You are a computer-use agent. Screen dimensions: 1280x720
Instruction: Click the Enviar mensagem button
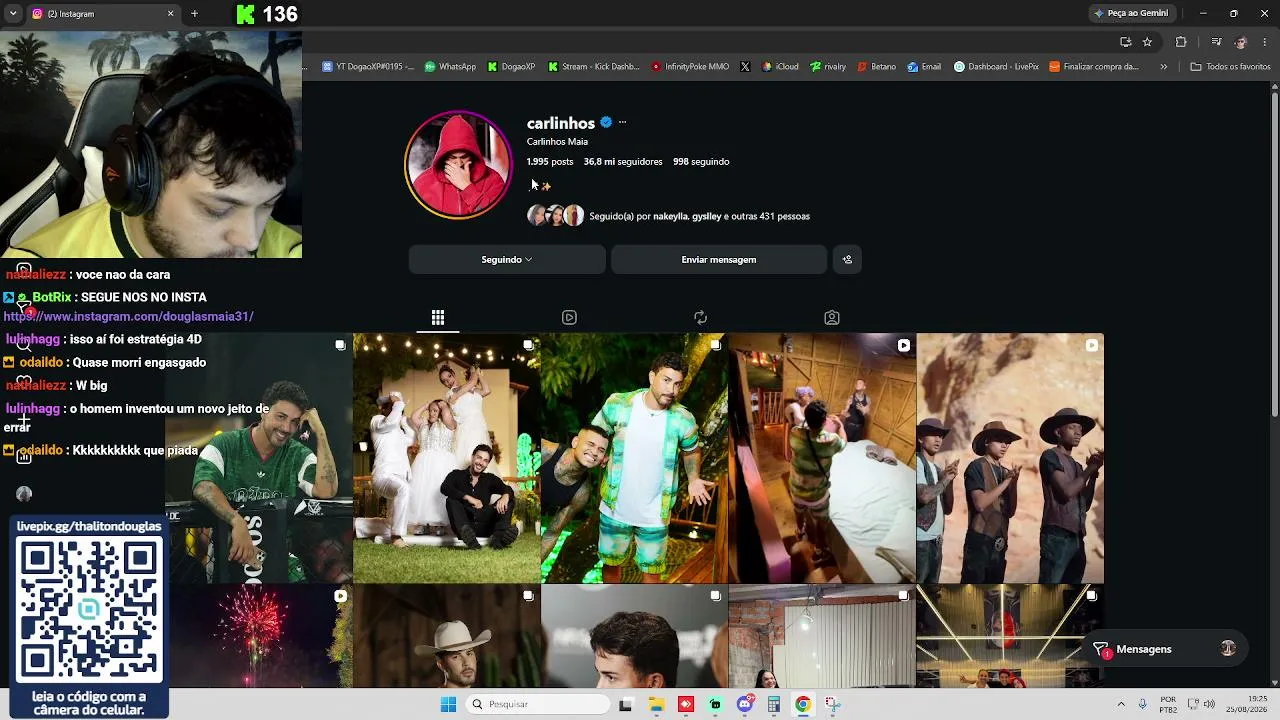point(719,260)
